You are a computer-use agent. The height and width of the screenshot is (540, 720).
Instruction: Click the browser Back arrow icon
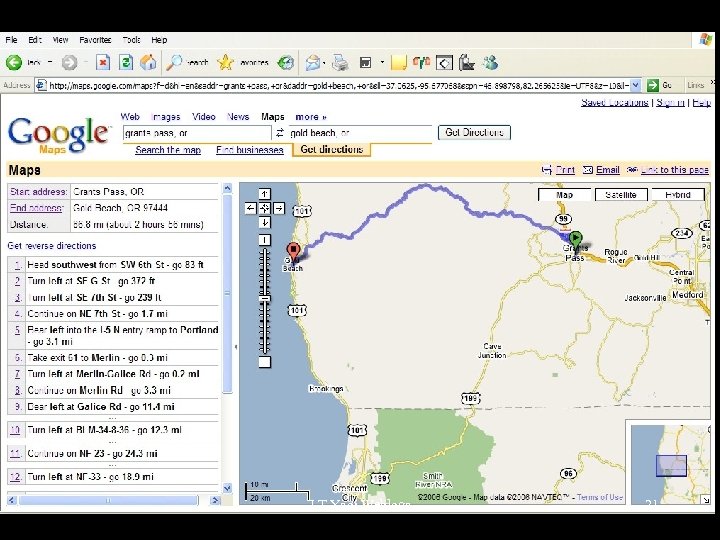14,62
